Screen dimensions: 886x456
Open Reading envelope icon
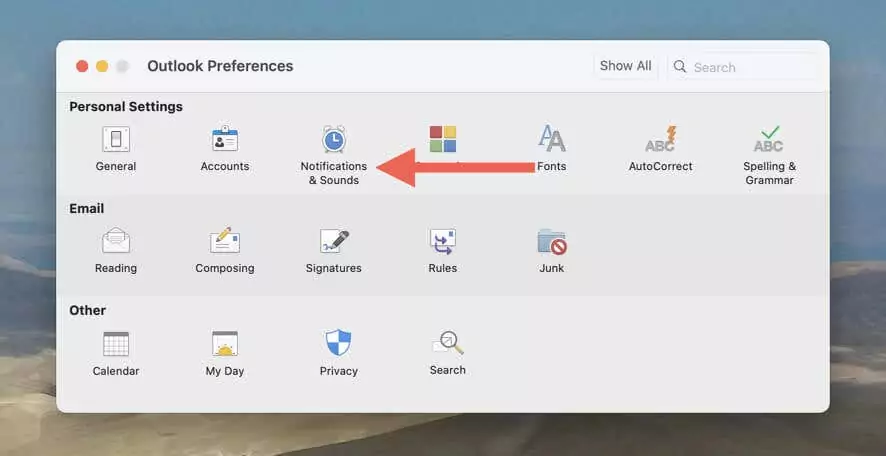(x=116, y=241)
